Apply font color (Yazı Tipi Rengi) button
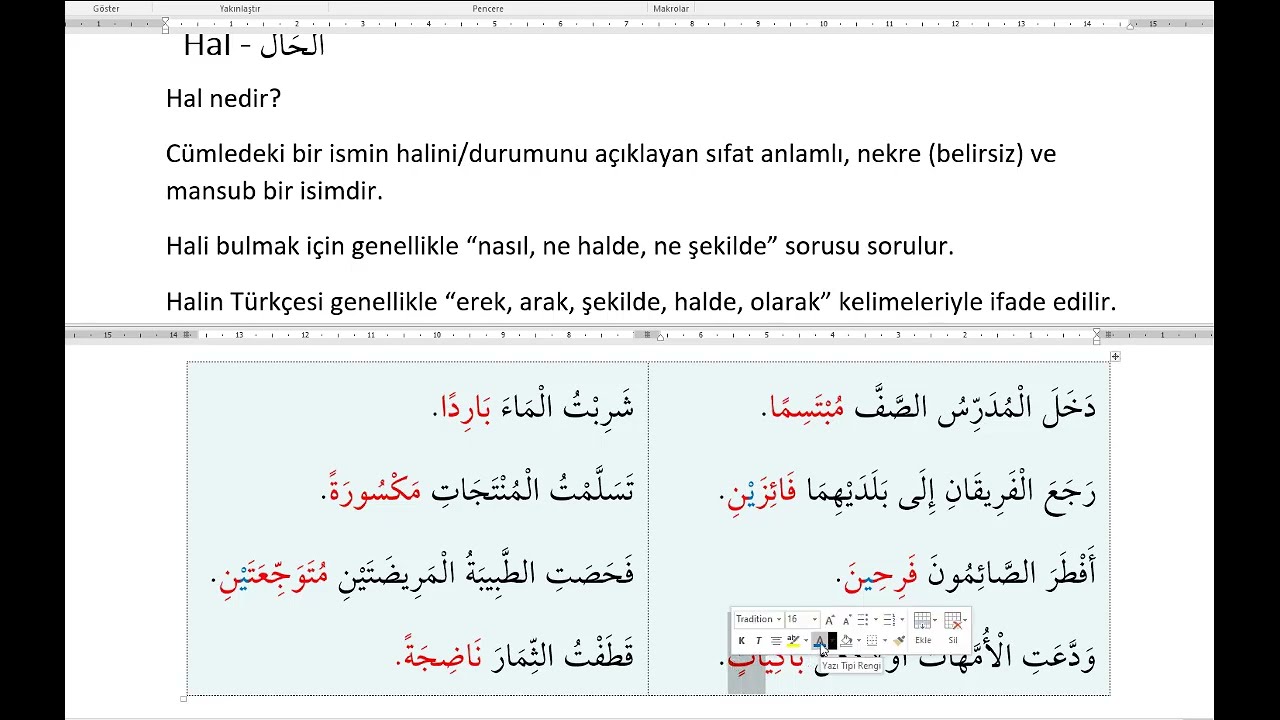The height and width of the screenshot is (720, 1280). click(820, 641)
